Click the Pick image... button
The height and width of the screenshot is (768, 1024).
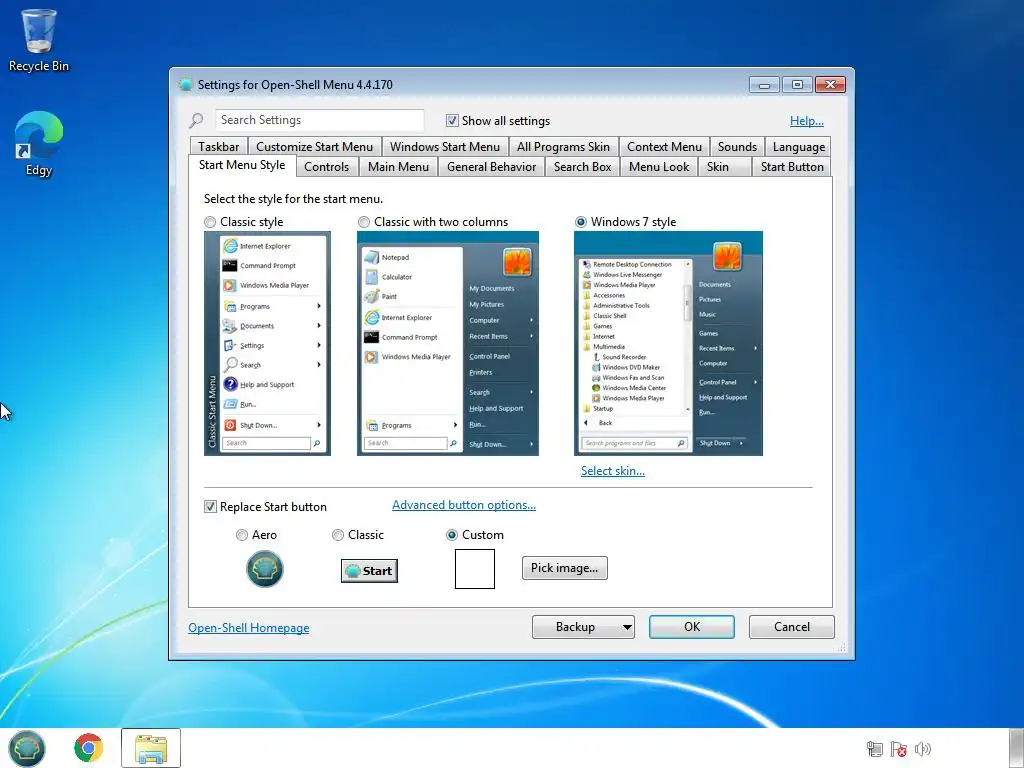pyautogui.click(x=564, y=568)
